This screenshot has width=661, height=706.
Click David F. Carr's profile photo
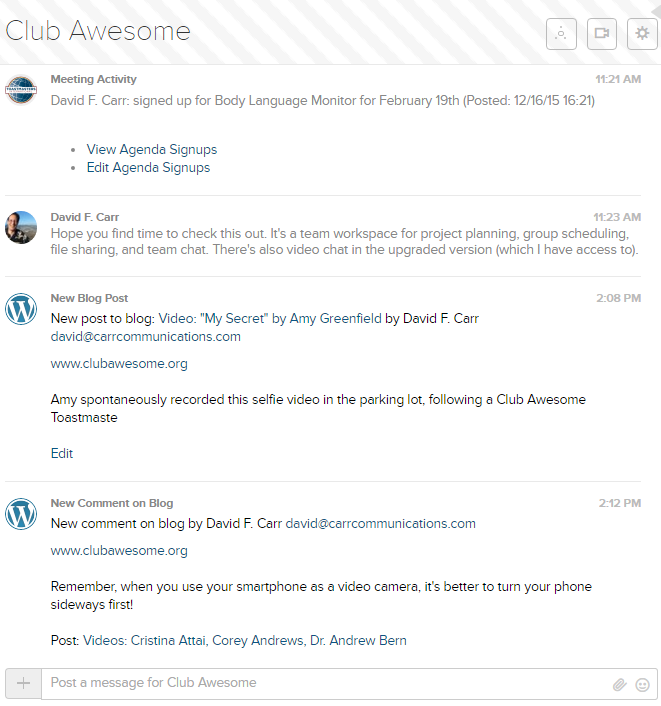21,227
